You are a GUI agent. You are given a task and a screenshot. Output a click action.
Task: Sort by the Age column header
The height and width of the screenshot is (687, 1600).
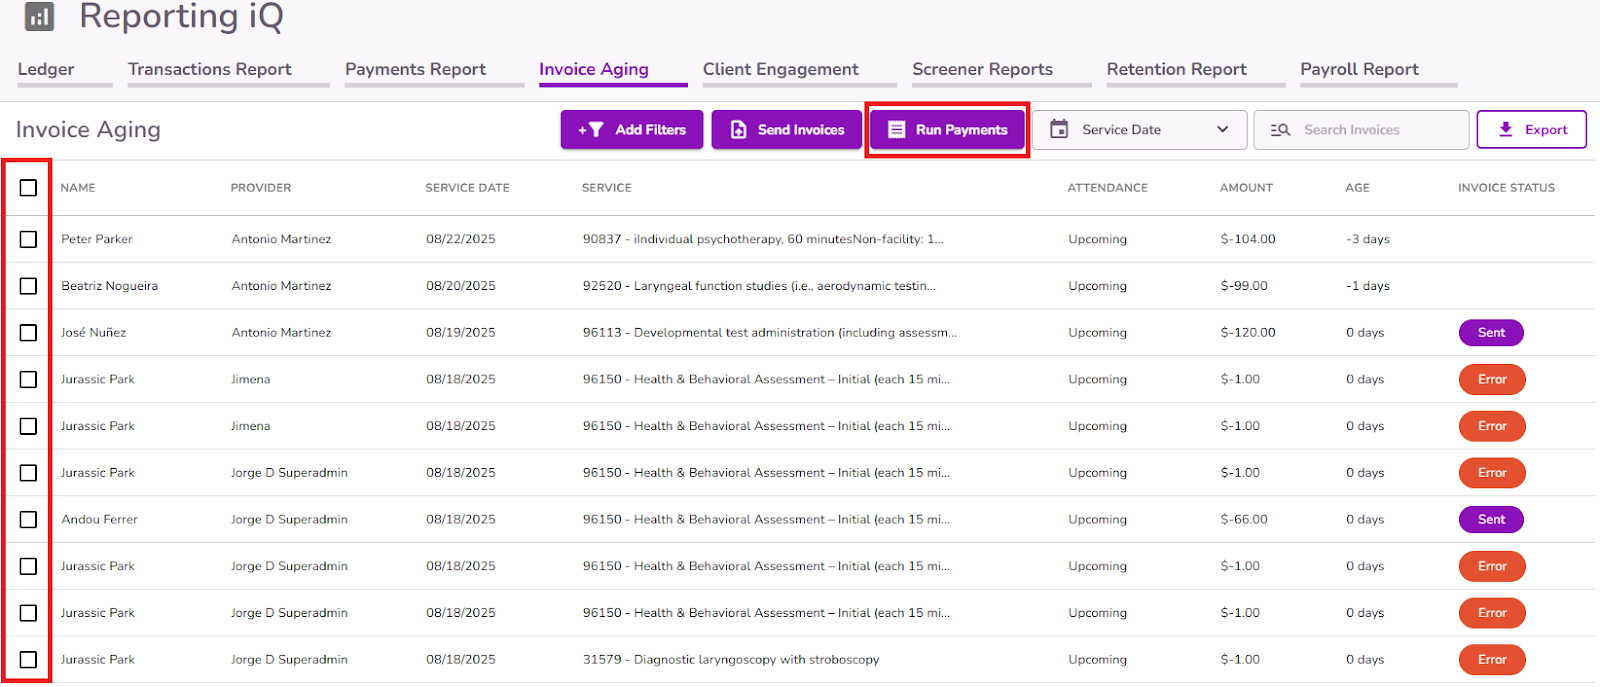tap(1358, 188)
